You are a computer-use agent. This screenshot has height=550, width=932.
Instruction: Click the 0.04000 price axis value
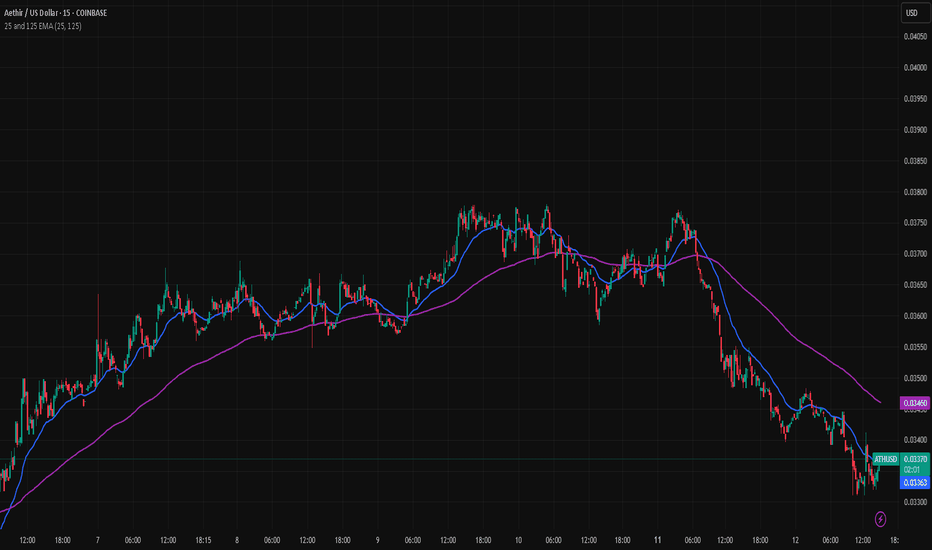(915, 67)
